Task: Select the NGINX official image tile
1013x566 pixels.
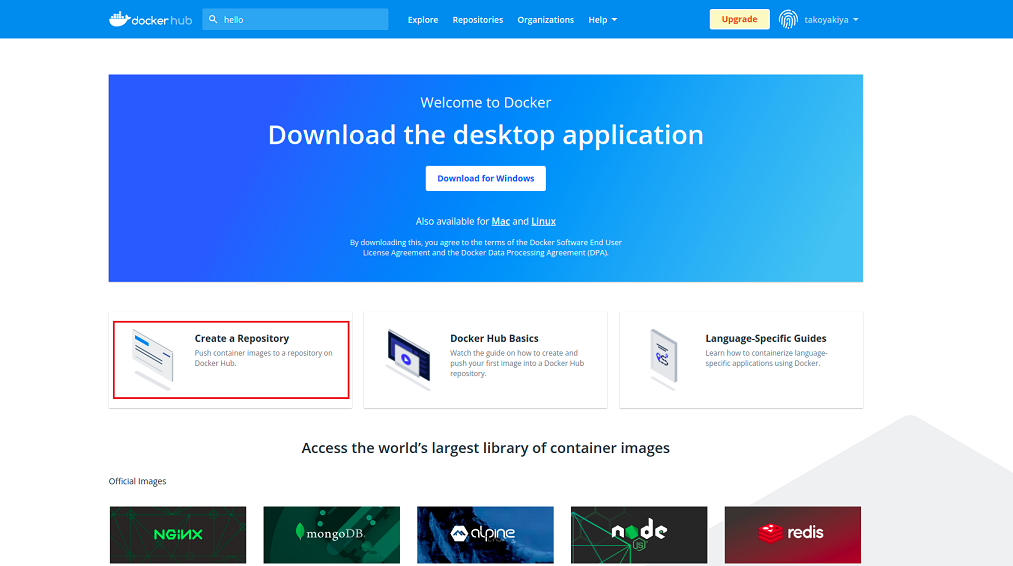Action: pos(178,535)
